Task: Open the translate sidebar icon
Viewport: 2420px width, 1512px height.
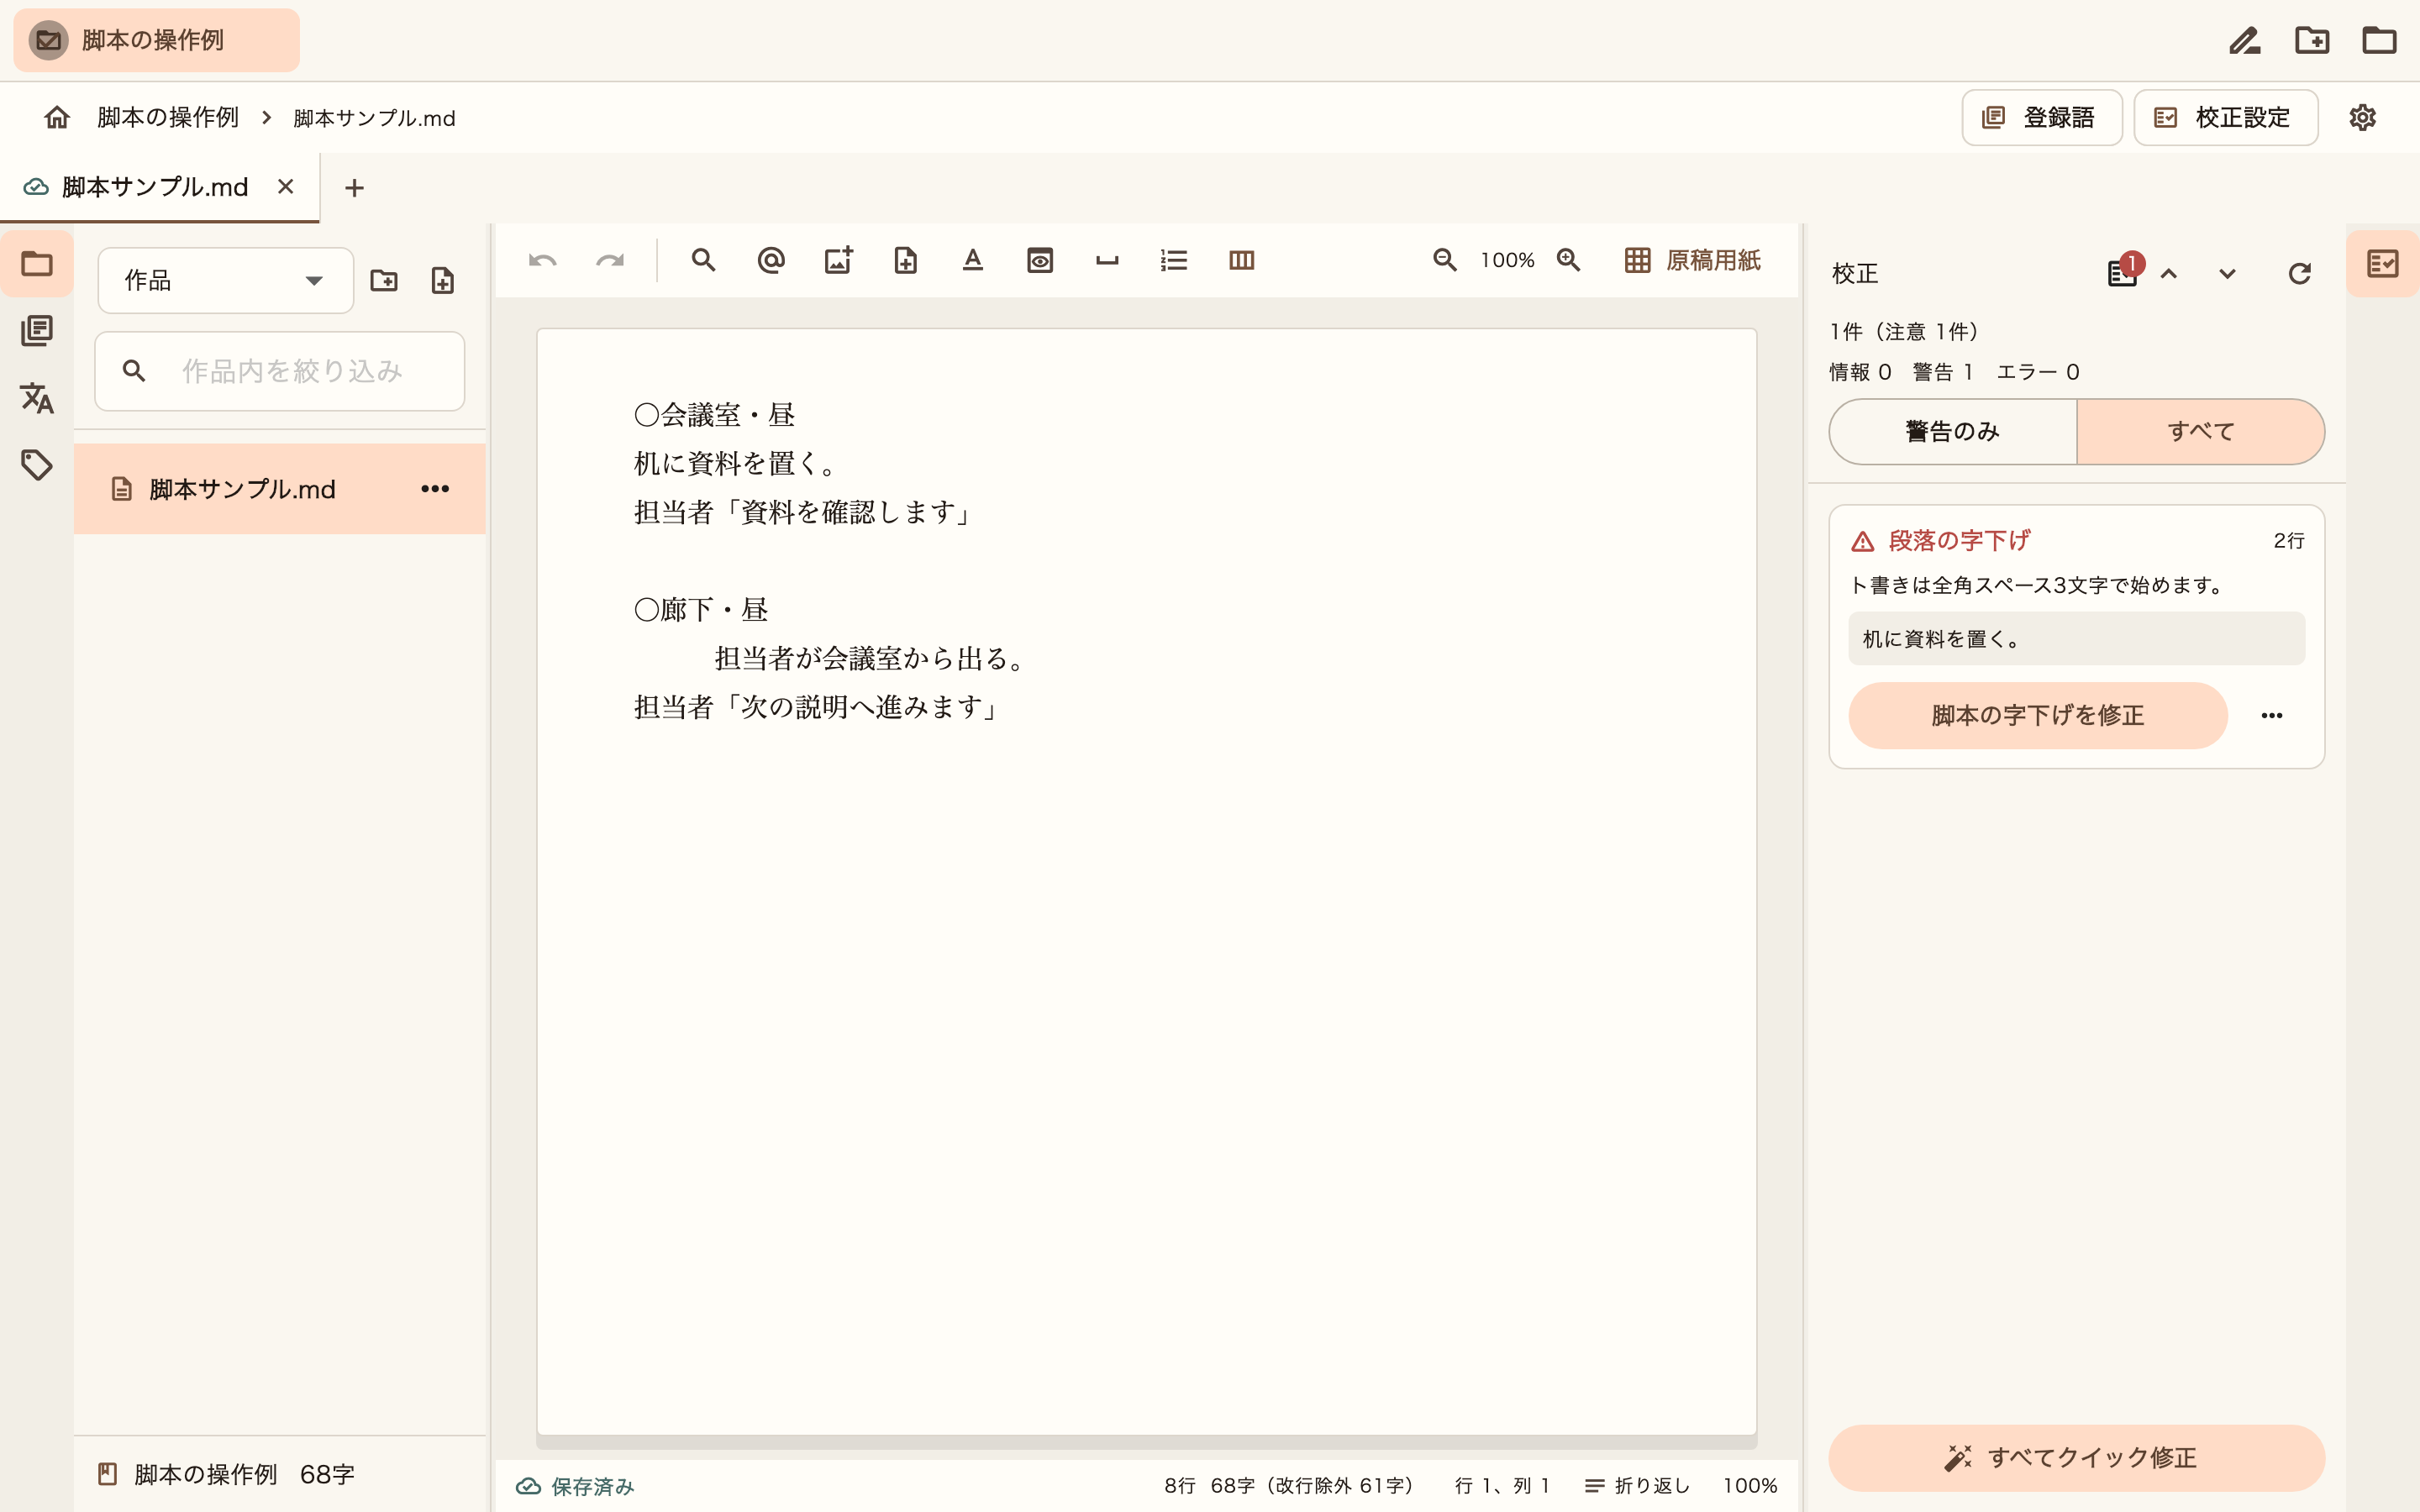Action: (x=37, y=398)
